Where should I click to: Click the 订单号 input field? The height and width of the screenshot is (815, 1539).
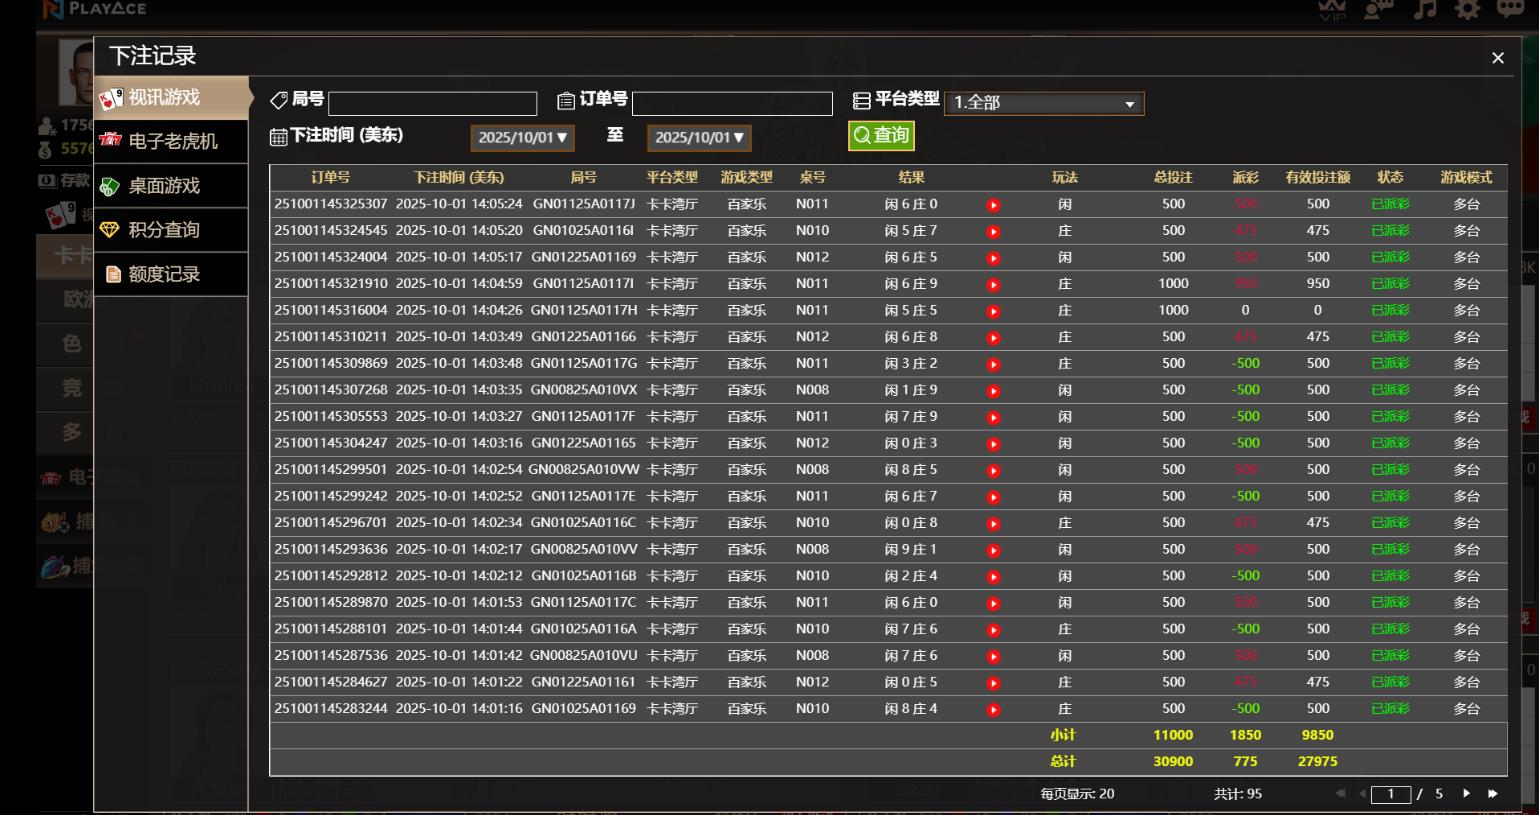pyautogui.click(x=732, y=103)
